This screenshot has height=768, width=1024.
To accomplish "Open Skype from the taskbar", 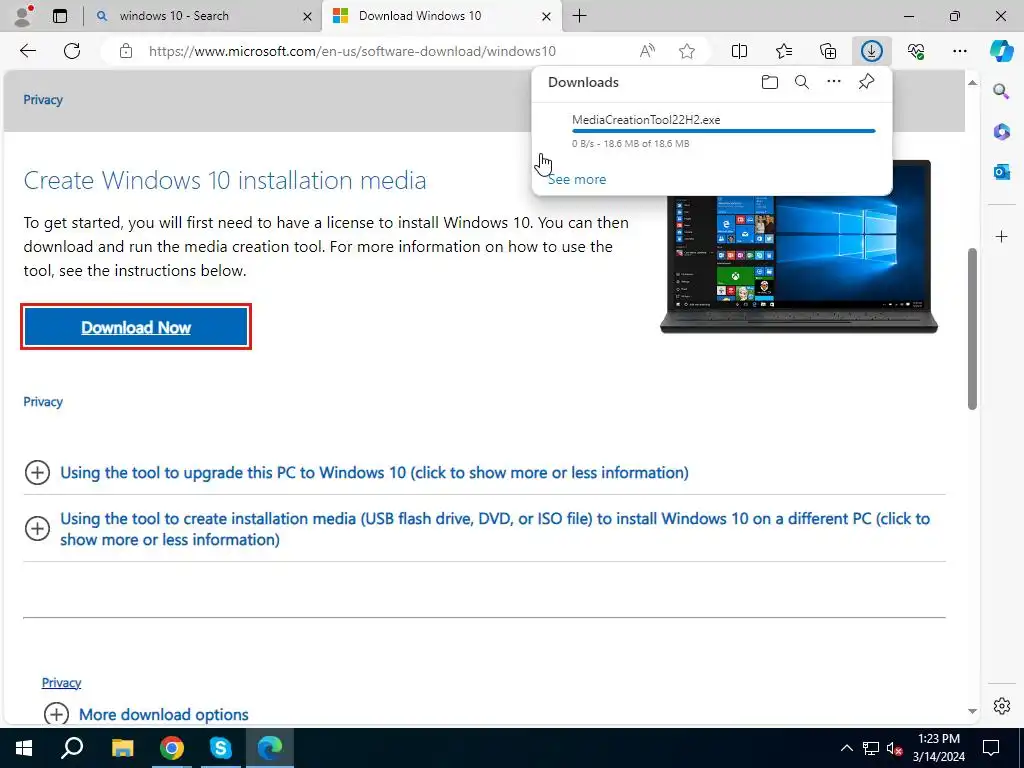I will point(220,748).
